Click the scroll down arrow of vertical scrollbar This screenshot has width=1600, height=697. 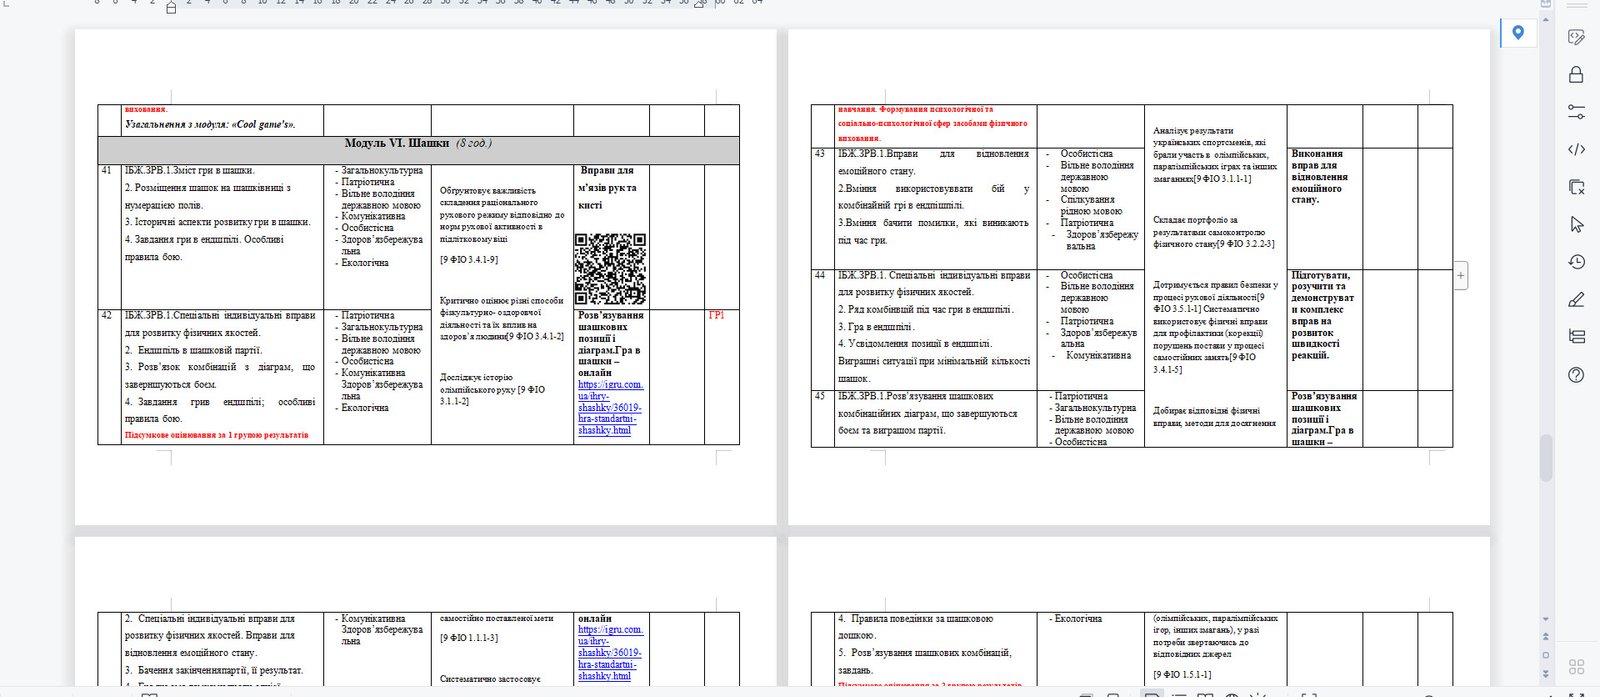coord(1546,620)
